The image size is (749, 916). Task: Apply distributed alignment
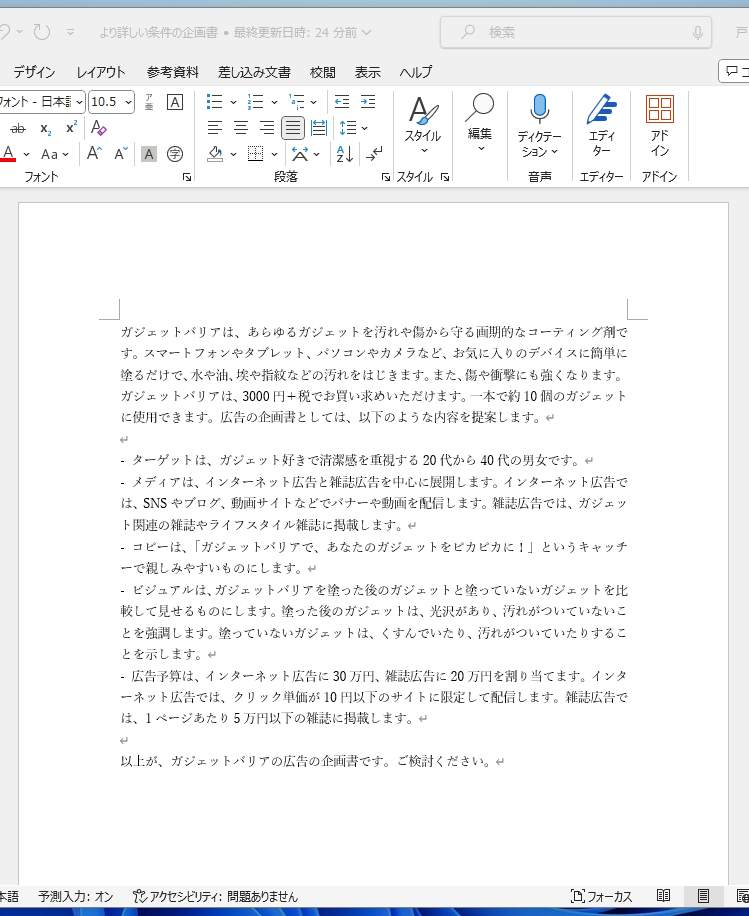pyautogui.click(x=319, y=128)
